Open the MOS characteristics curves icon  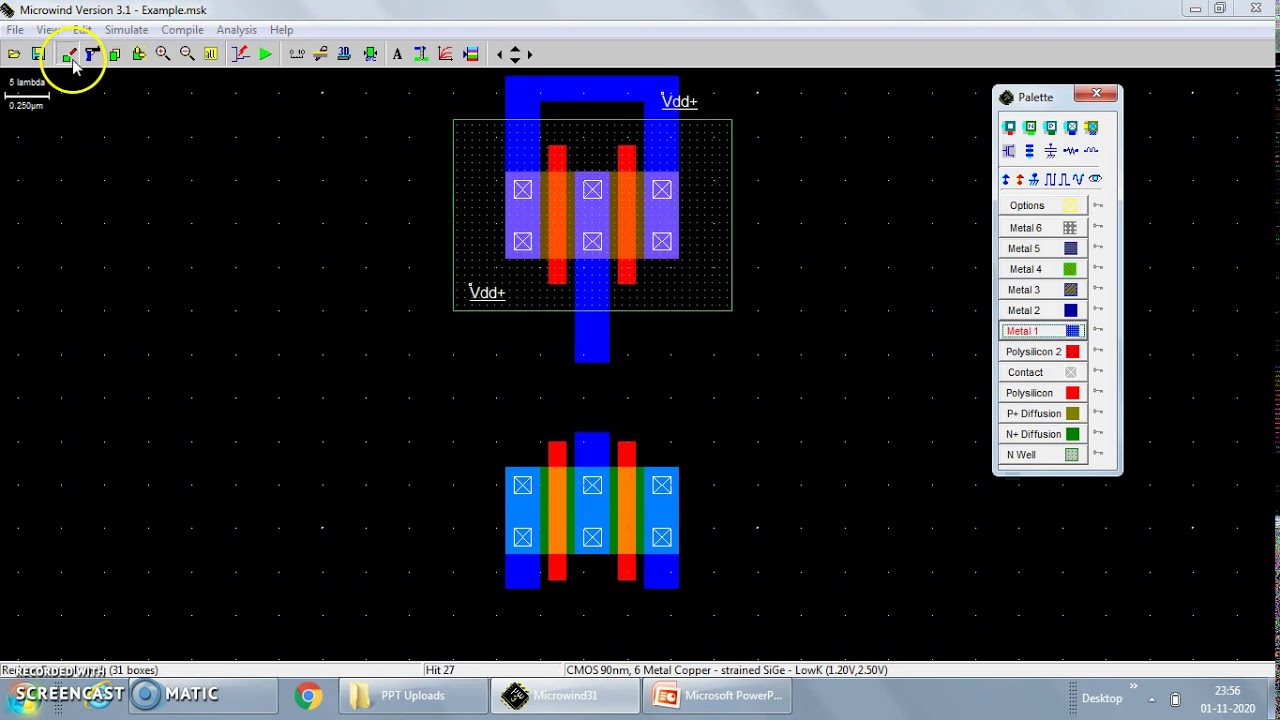point(445,54)
